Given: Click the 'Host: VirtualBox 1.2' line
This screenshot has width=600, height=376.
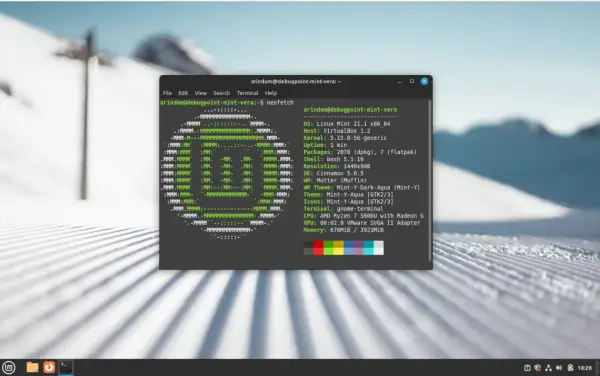Looking at the screenshot, I should [x=337, y=131].
